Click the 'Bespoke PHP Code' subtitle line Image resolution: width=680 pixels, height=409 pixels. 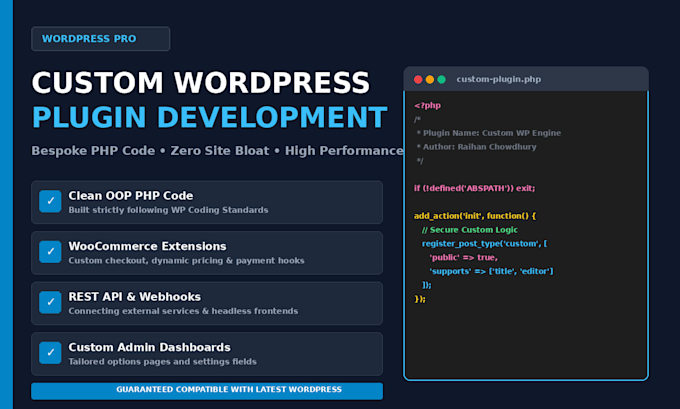click(217, 151)
